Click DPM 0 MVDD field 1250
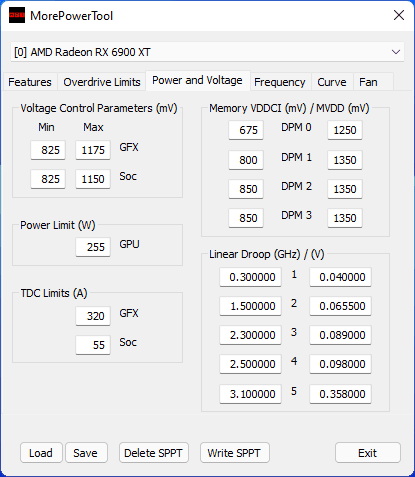Image resolution: width=415 pixels, height=477 pixels. click(345, 130)
